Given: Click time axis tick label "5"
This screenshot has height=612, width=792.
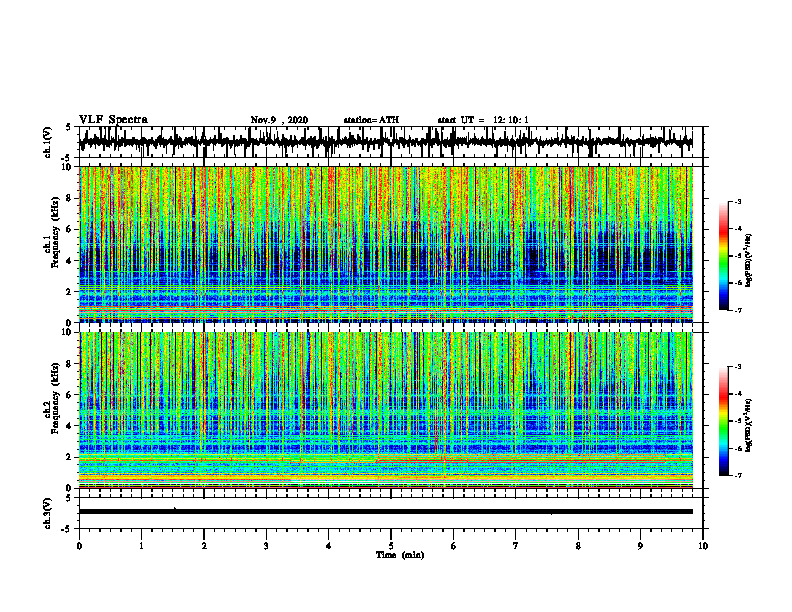Looking at the screenshot, I should click(391, 546).
